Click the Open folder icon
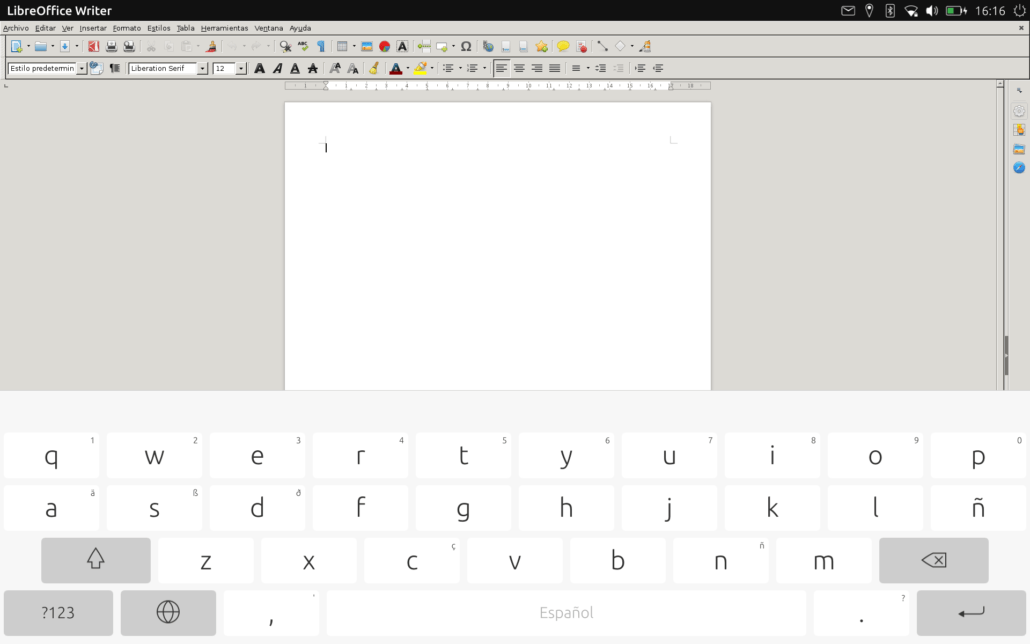The image size is (1030, 644). click(x=41, y=46)
